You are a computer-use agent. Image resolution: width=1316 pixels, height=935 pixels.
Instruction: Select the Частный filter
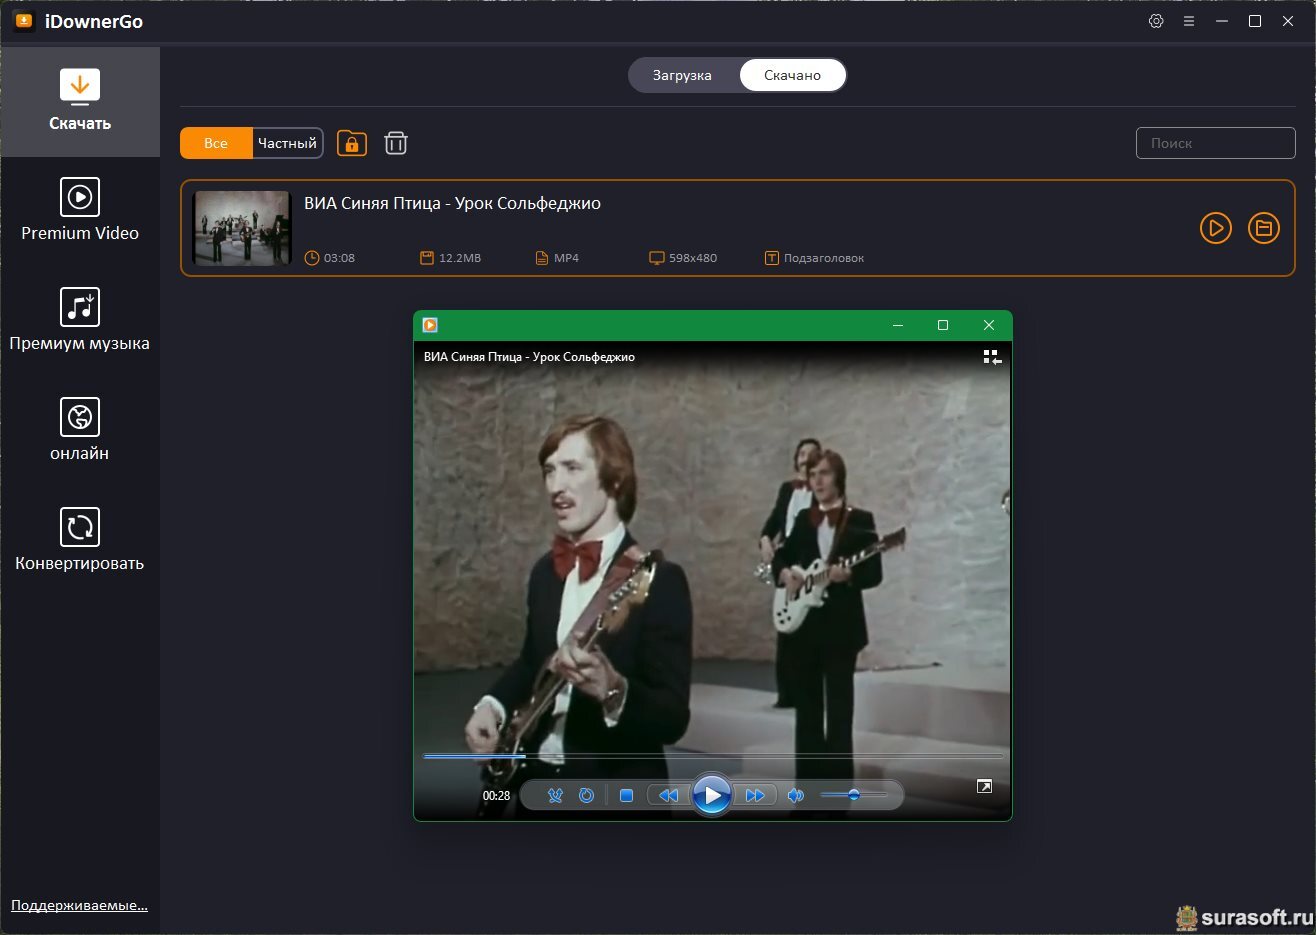tap(287, 143)
